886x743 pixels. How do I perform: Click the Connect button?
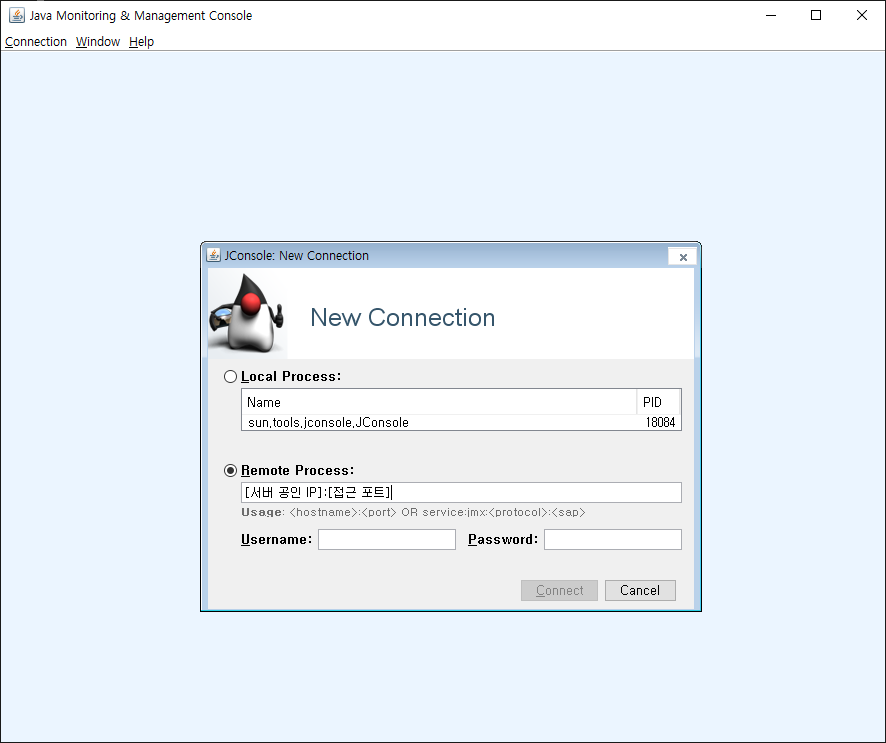click(559, 590)
